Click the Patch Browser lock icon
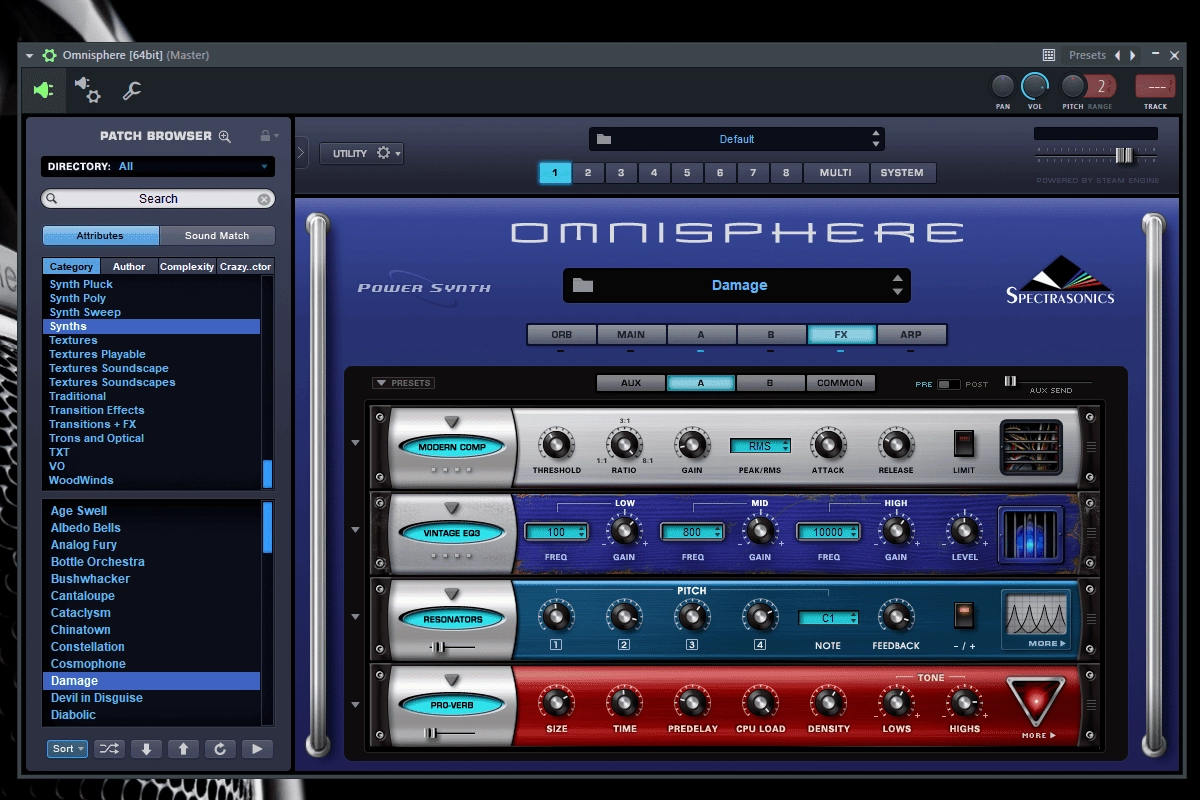This screenshot has height=800, width=1200. tap(265, 136)
